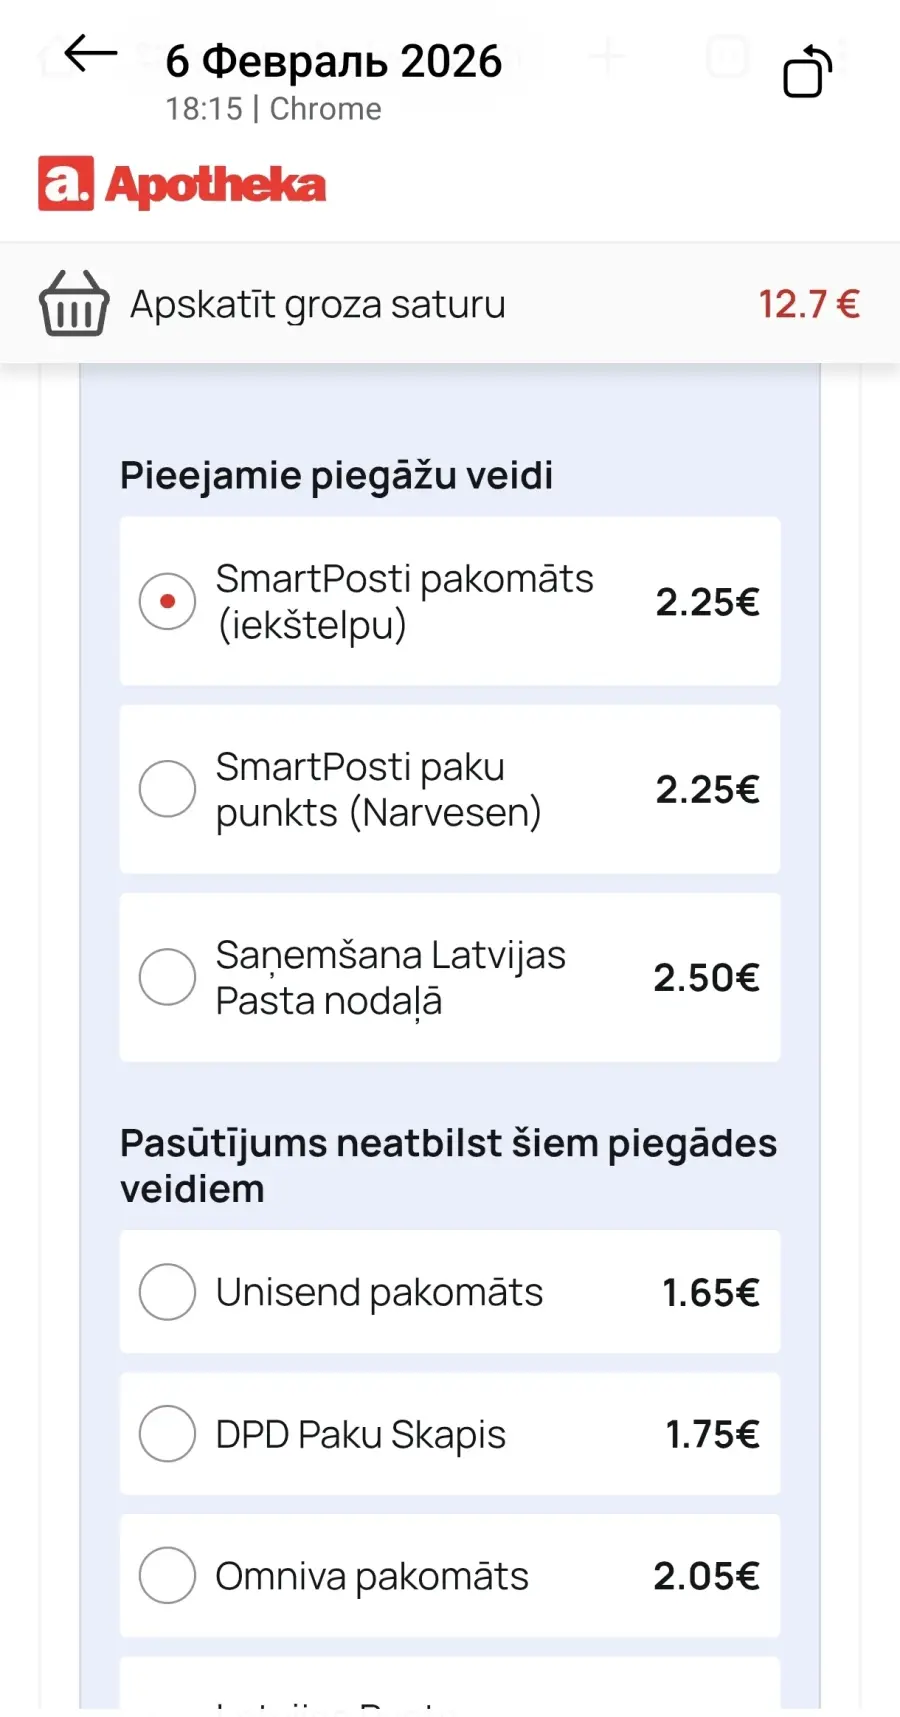Tap the back arrow icon
The width and height of the screenshot is (900, 1717).
click(x=90, y=55)
